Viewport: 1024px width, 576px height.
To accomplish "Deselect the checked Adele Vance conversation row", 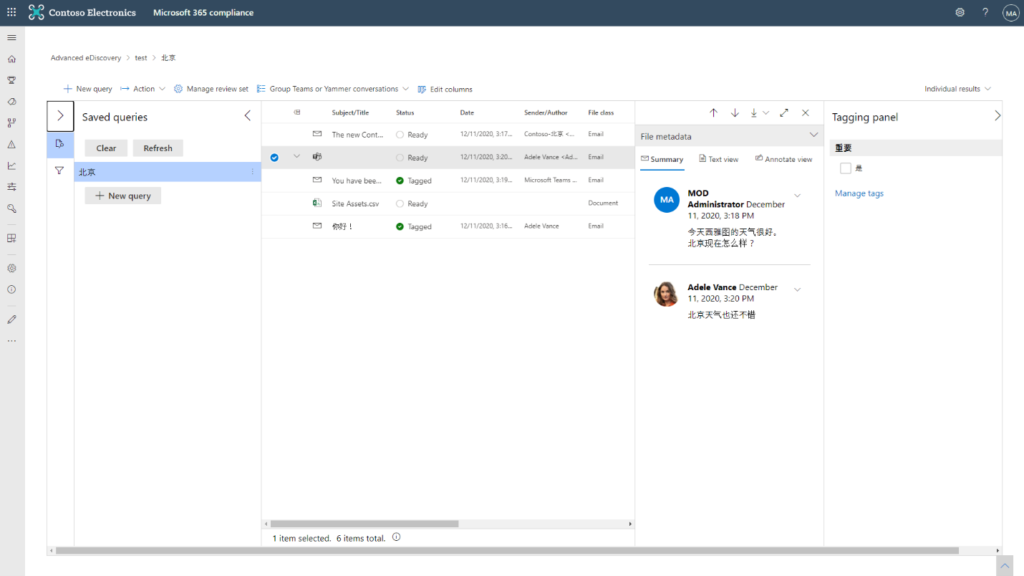I will [274, 157].
